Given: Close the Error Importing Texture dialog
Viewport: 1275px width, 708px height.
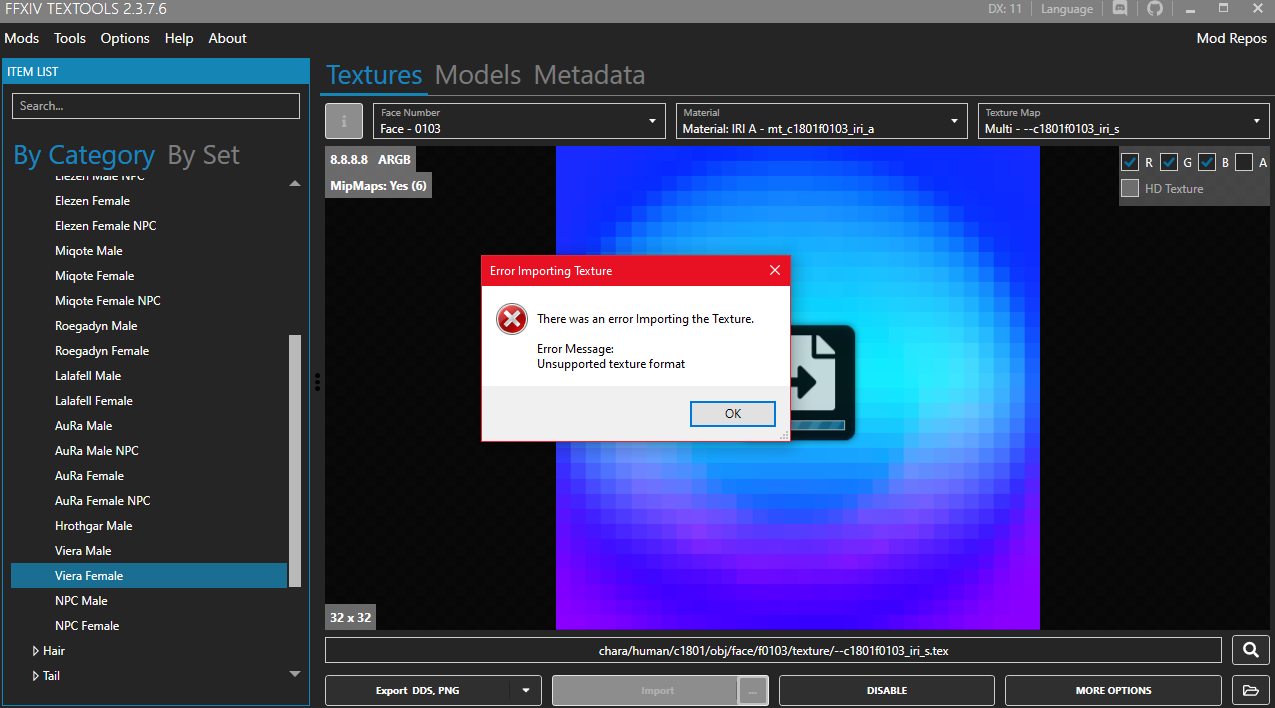Looking at the screenshot, I should coord(775,270).
